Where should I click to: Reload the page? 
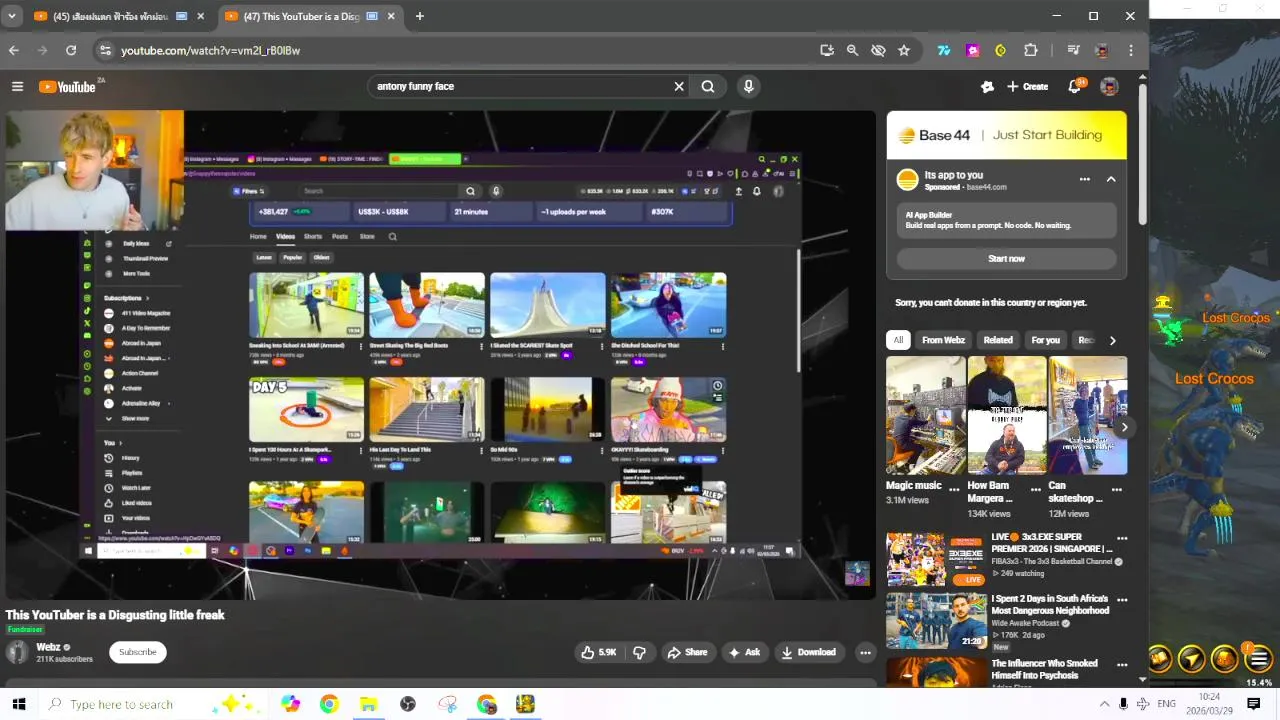point(71,50)
